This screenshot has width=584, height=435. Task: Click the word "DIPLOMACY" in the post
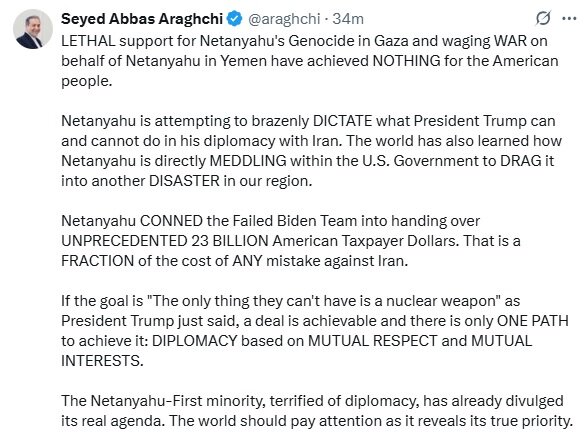194,341
